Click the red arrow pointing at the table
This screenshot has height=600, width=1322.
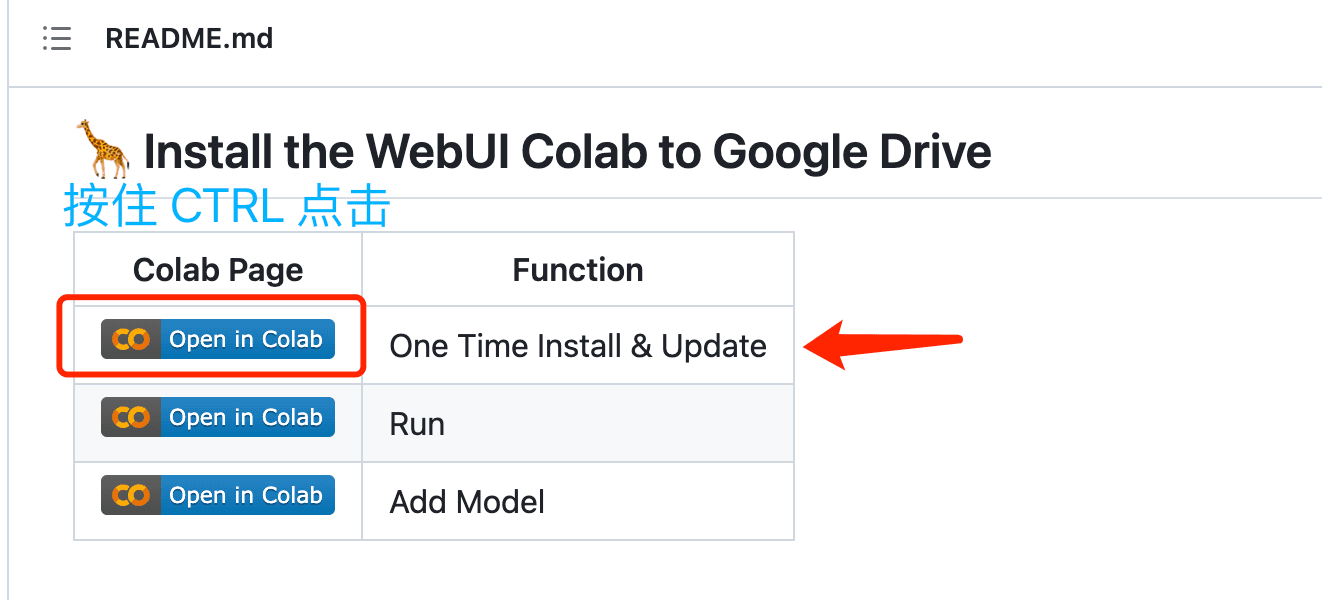[883, 344]
